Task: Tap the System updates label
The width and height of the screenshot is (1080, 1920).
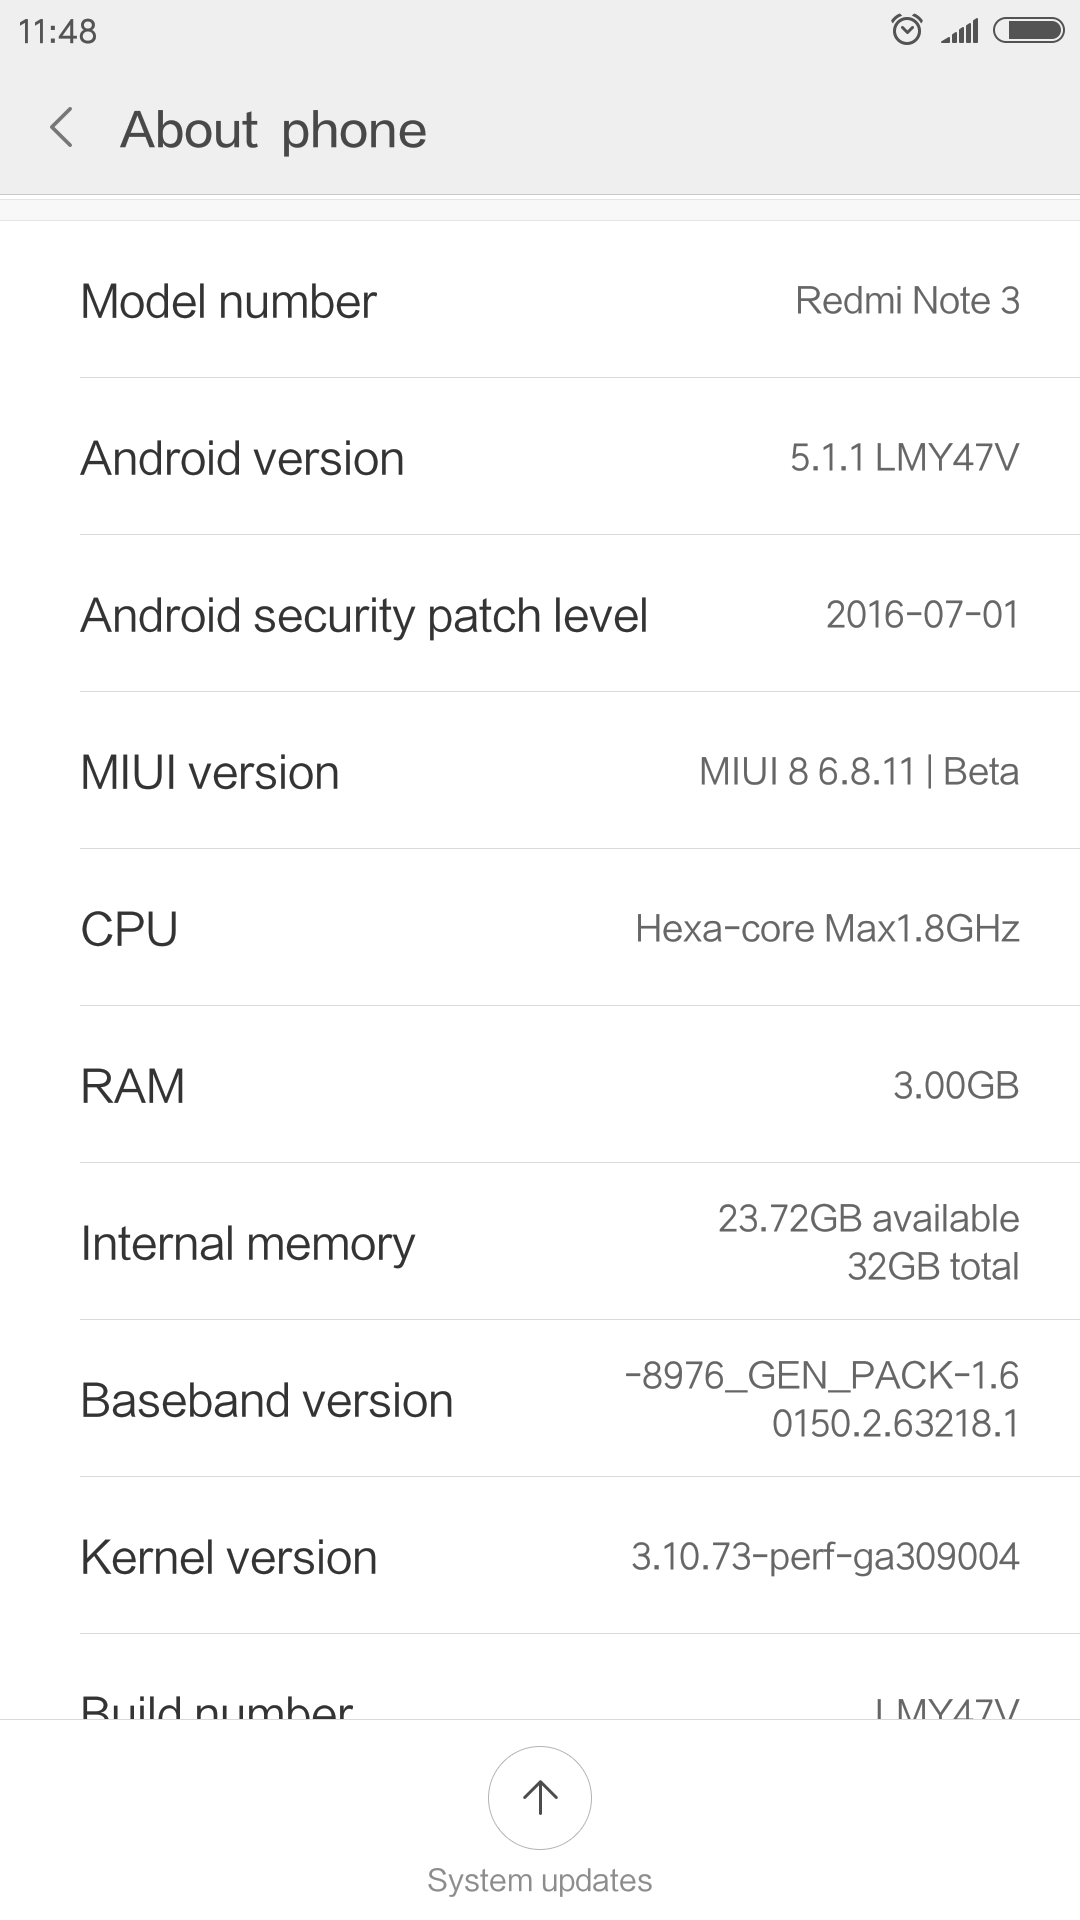Action: coord(540,1880)
